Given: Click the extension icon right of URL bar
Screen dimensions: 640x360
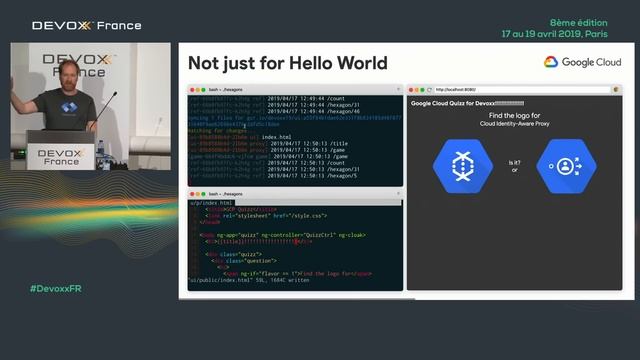Looking at the screenshot, I should tap(616, 89).
